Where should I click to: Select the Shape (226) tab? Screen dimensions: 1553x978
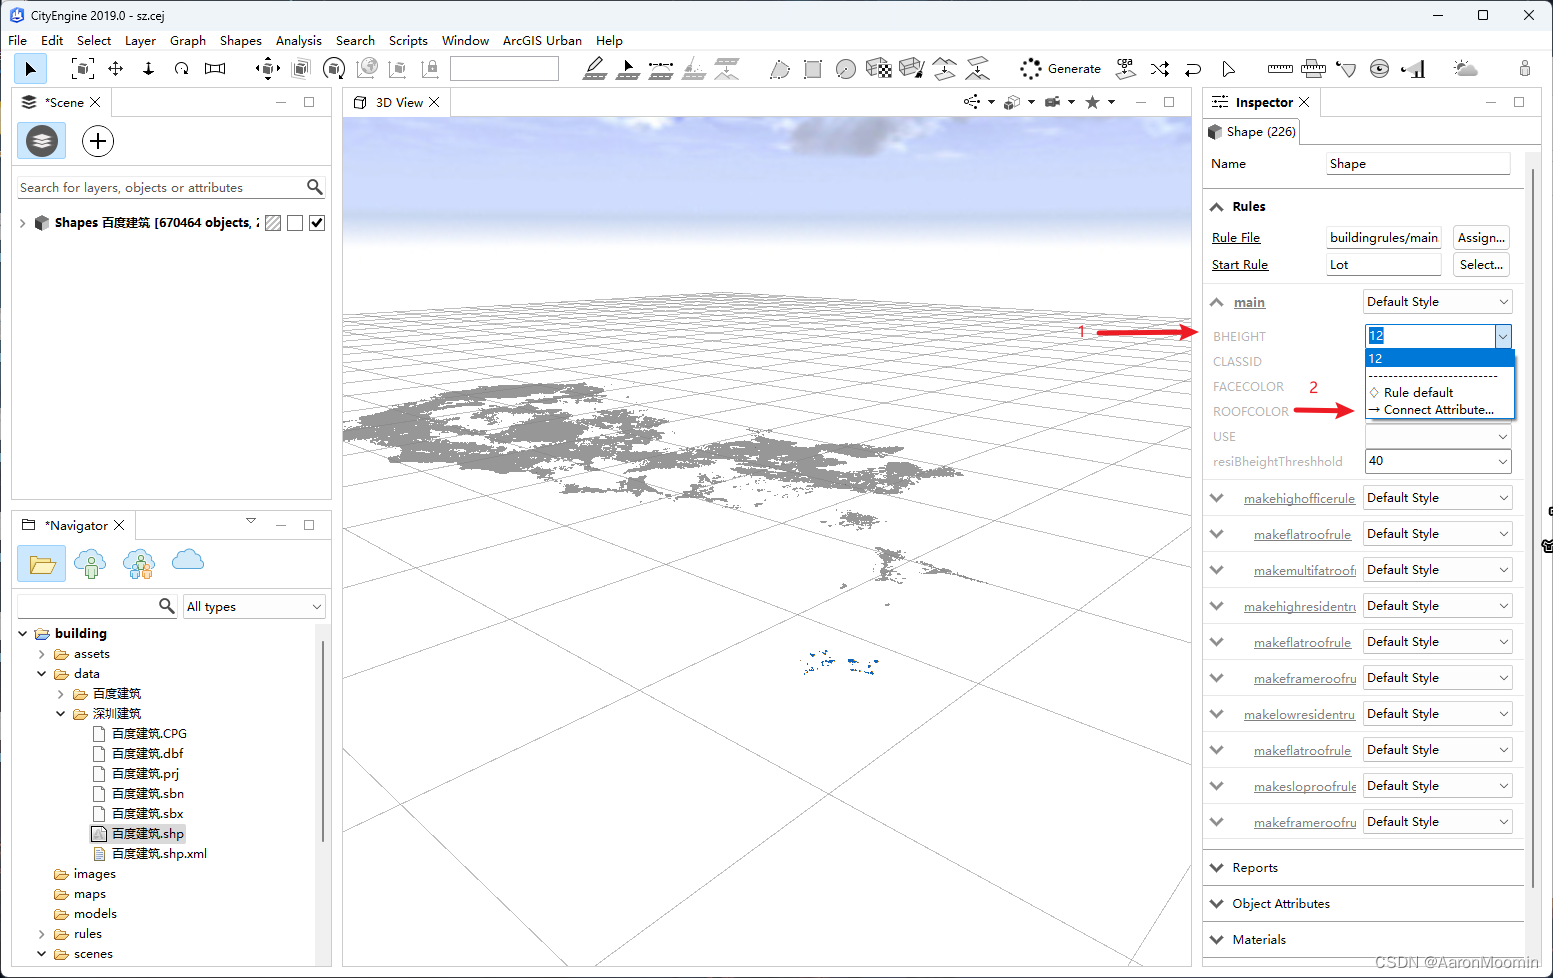click(1252, 132)
